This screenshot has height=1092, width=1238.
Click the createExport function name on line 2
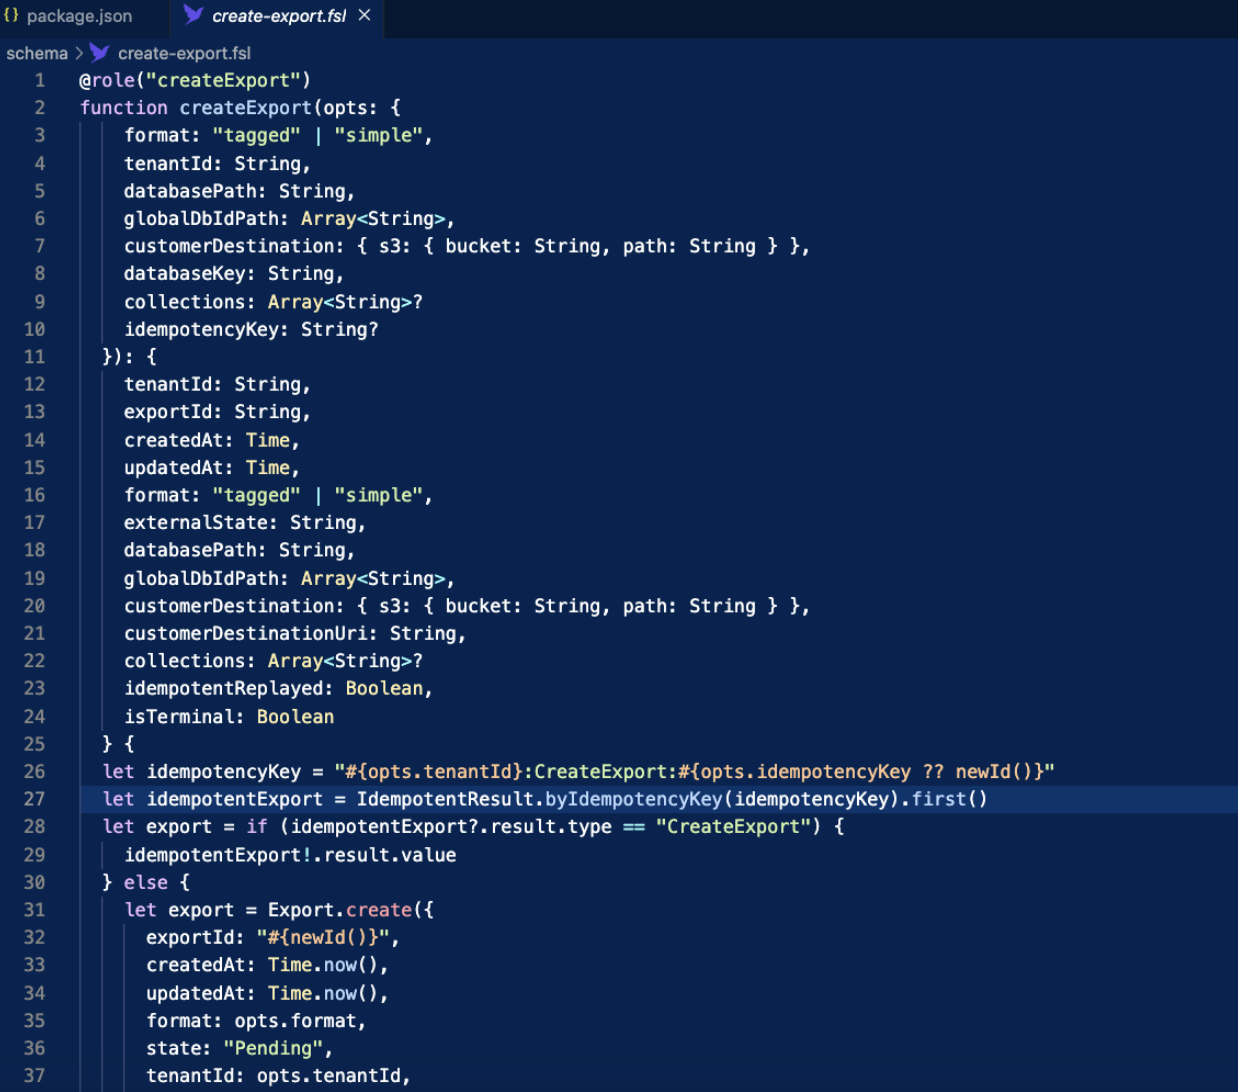click(246, 108)
